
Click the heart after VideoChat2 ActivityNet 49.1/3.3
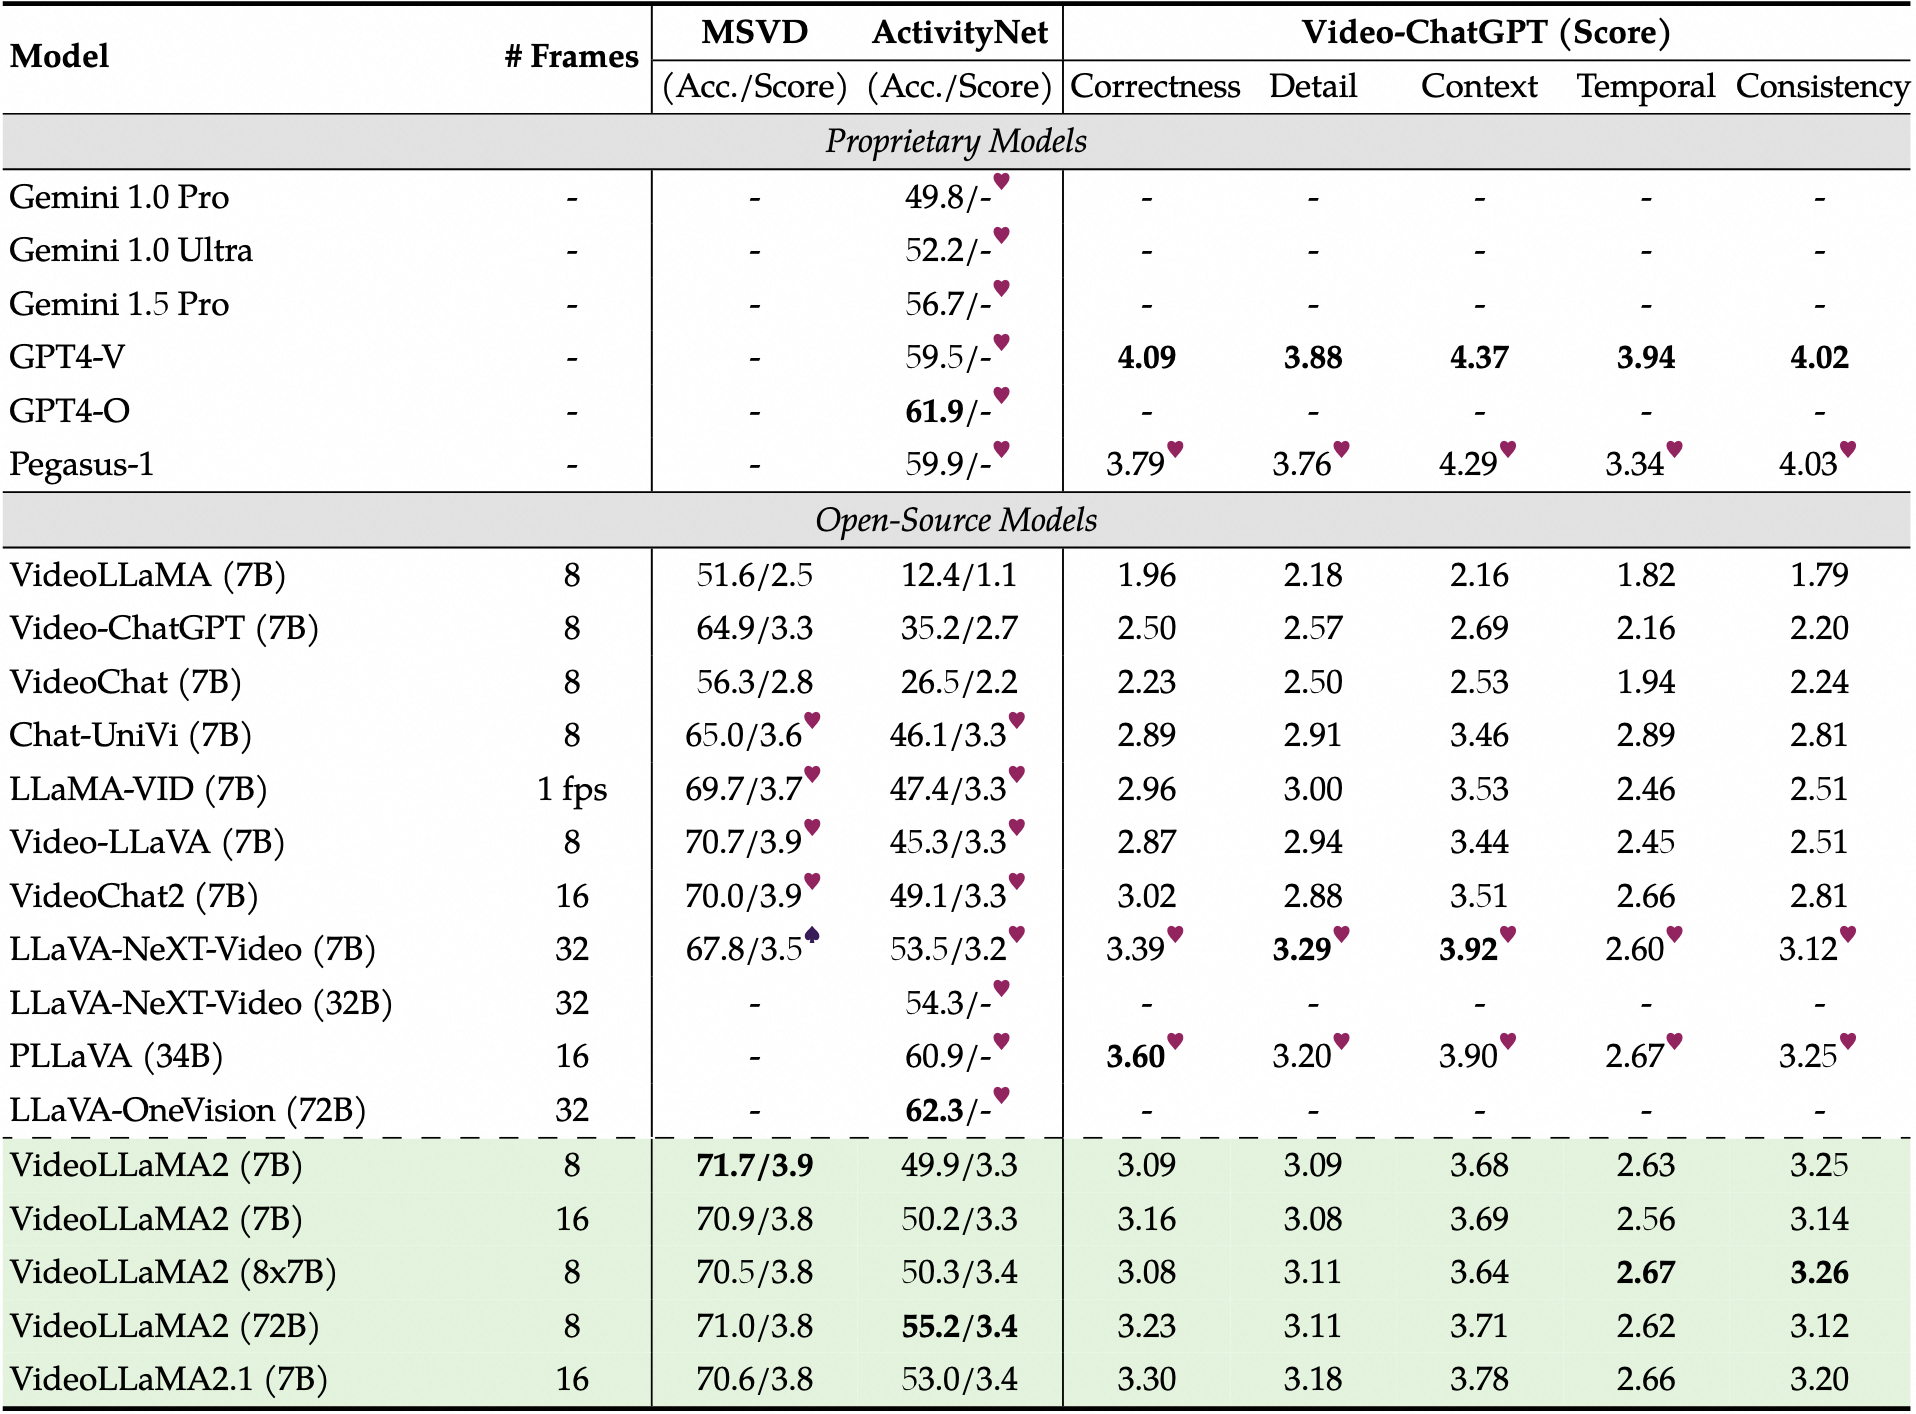click(x=1017, y=881)
